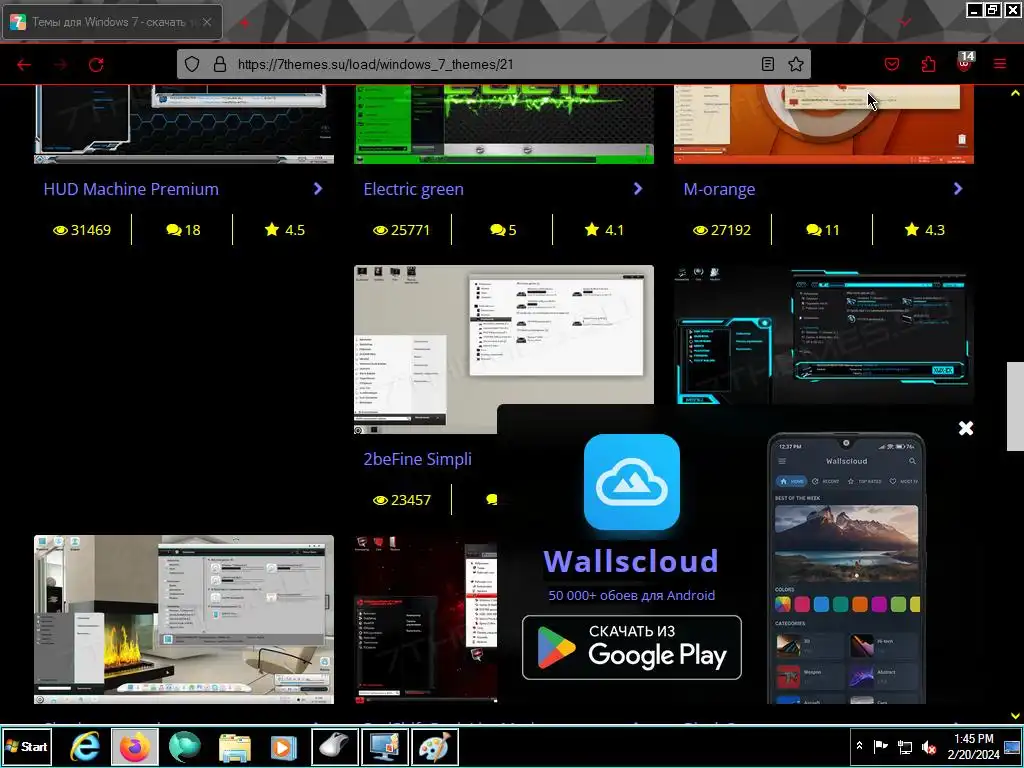Click the address bar URL field
This screenshot has height=768, width=1024.
point(495,64)
